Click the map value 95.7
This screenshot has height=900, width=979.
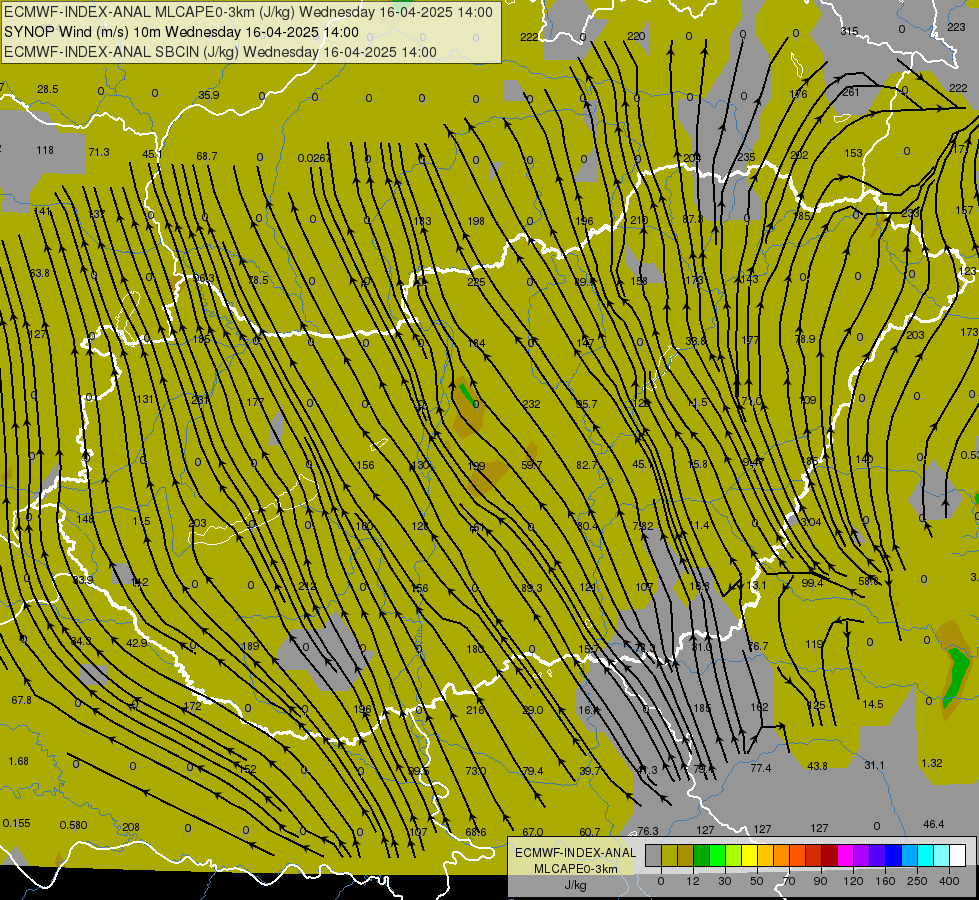[x=586, y=404]
